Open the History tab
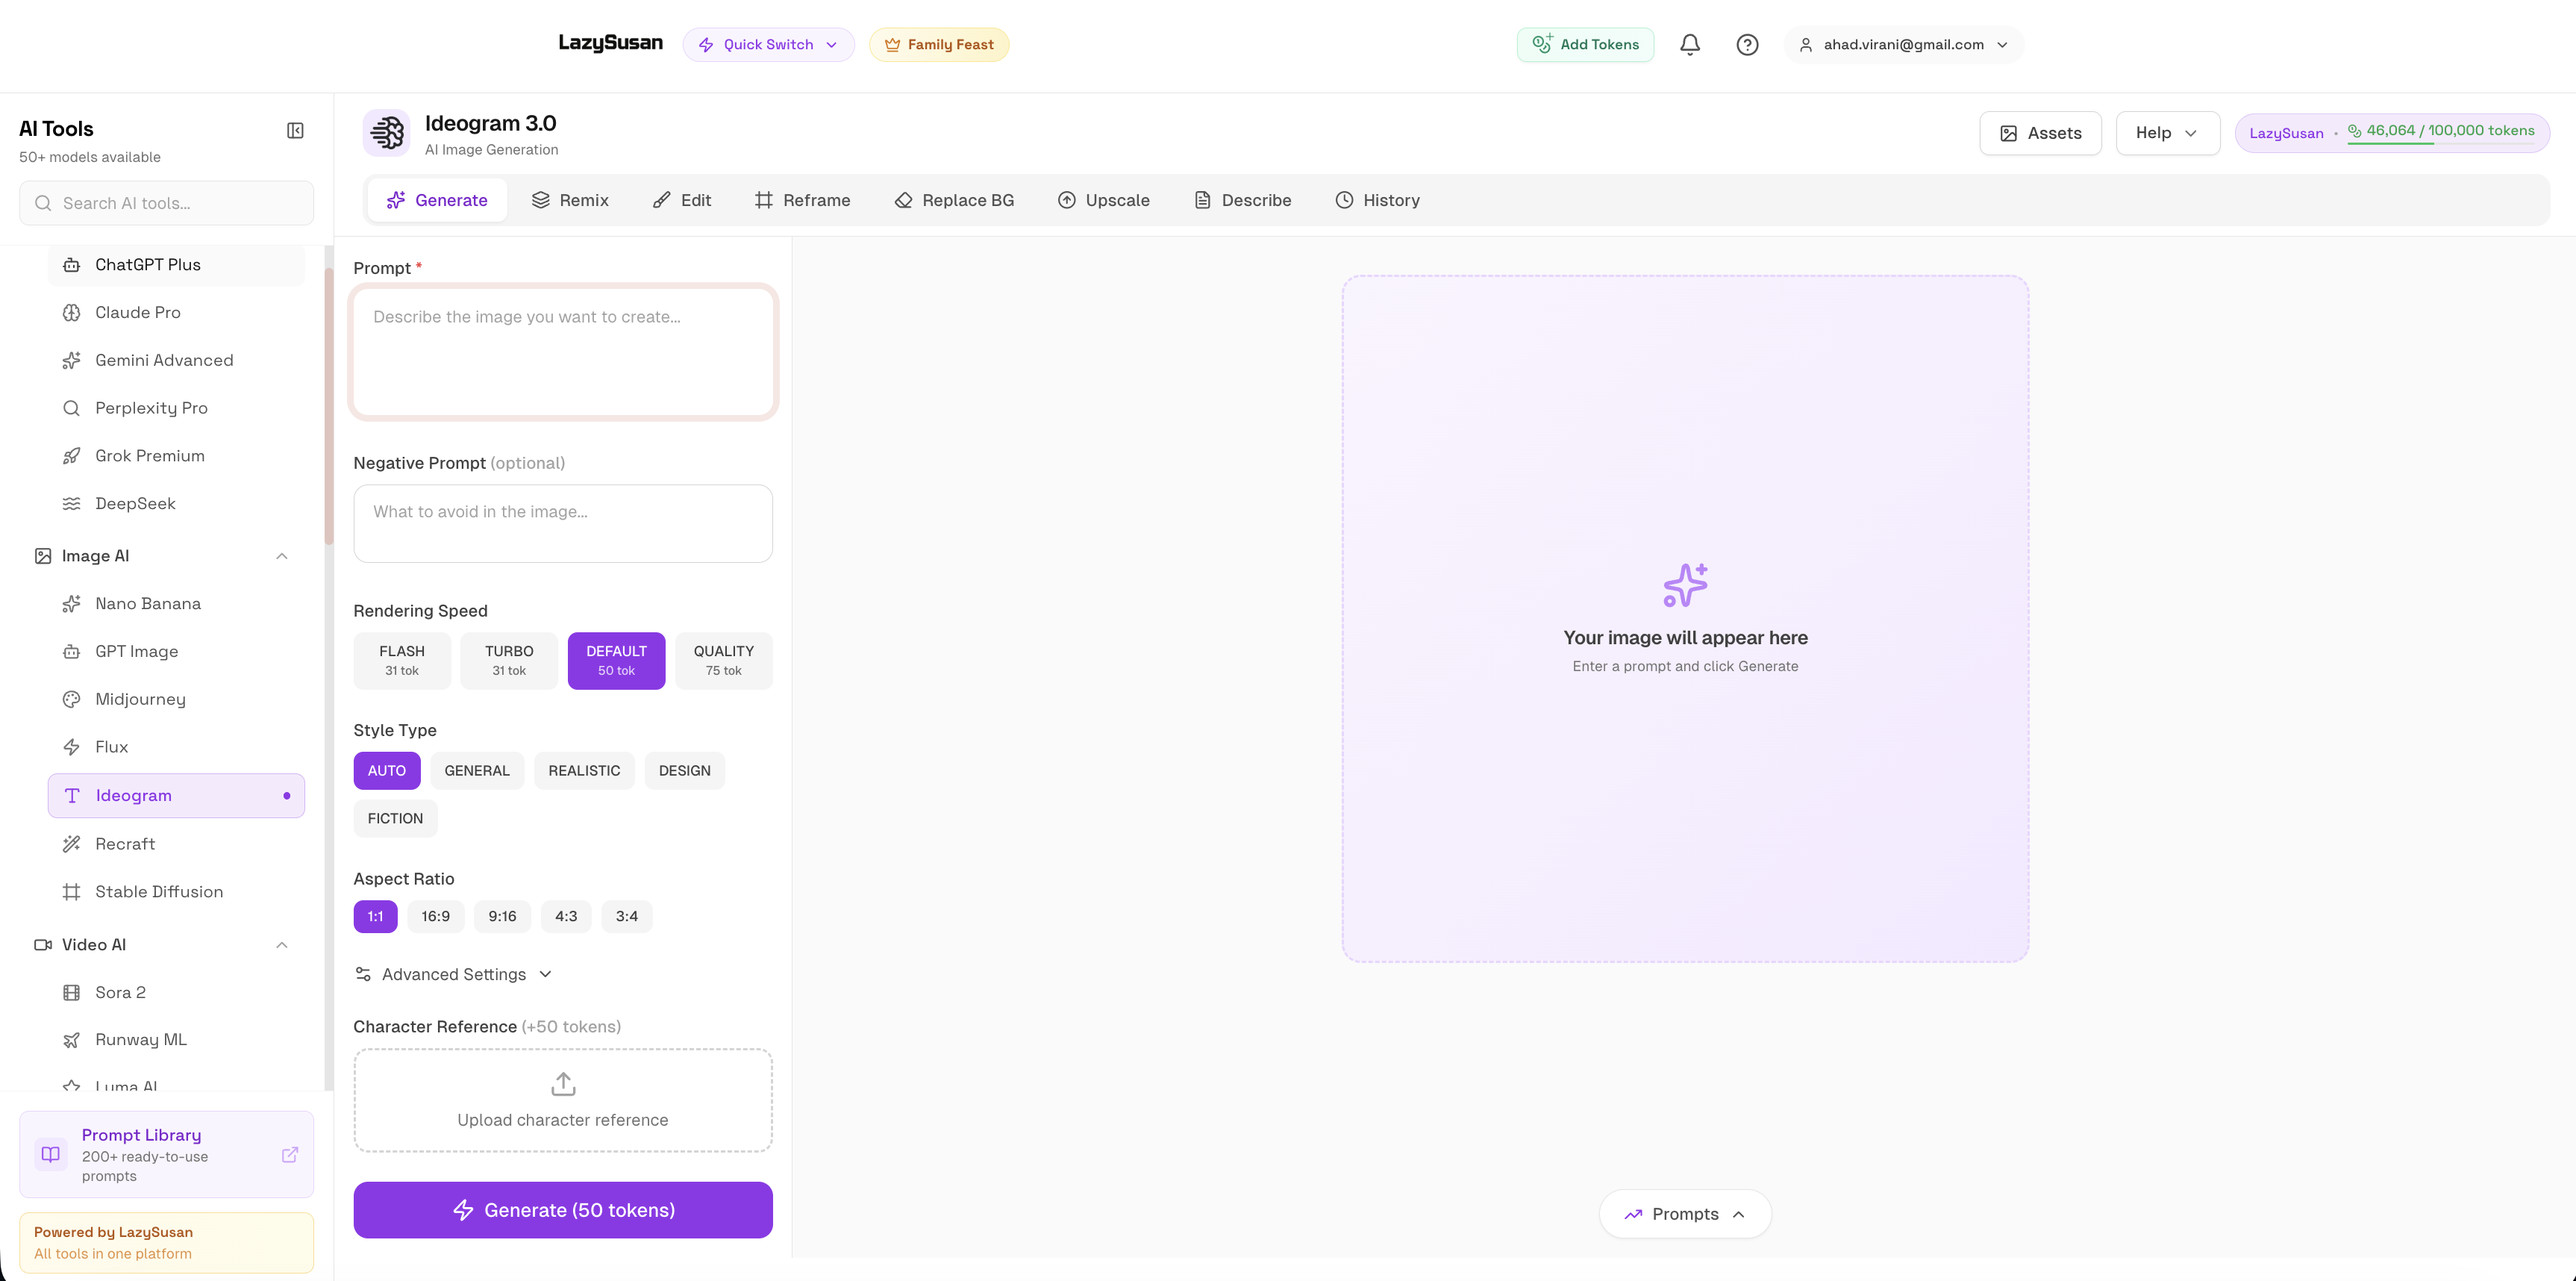Screen dimensions: 2576x1281 [x=1377, y=200]
